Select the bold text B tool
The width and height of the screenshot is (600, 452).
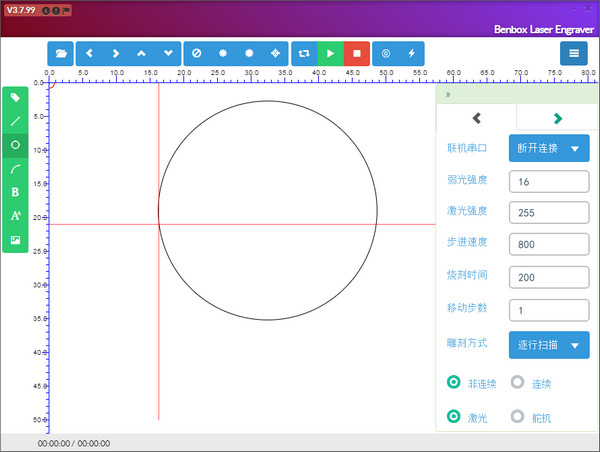pos(15,192)
